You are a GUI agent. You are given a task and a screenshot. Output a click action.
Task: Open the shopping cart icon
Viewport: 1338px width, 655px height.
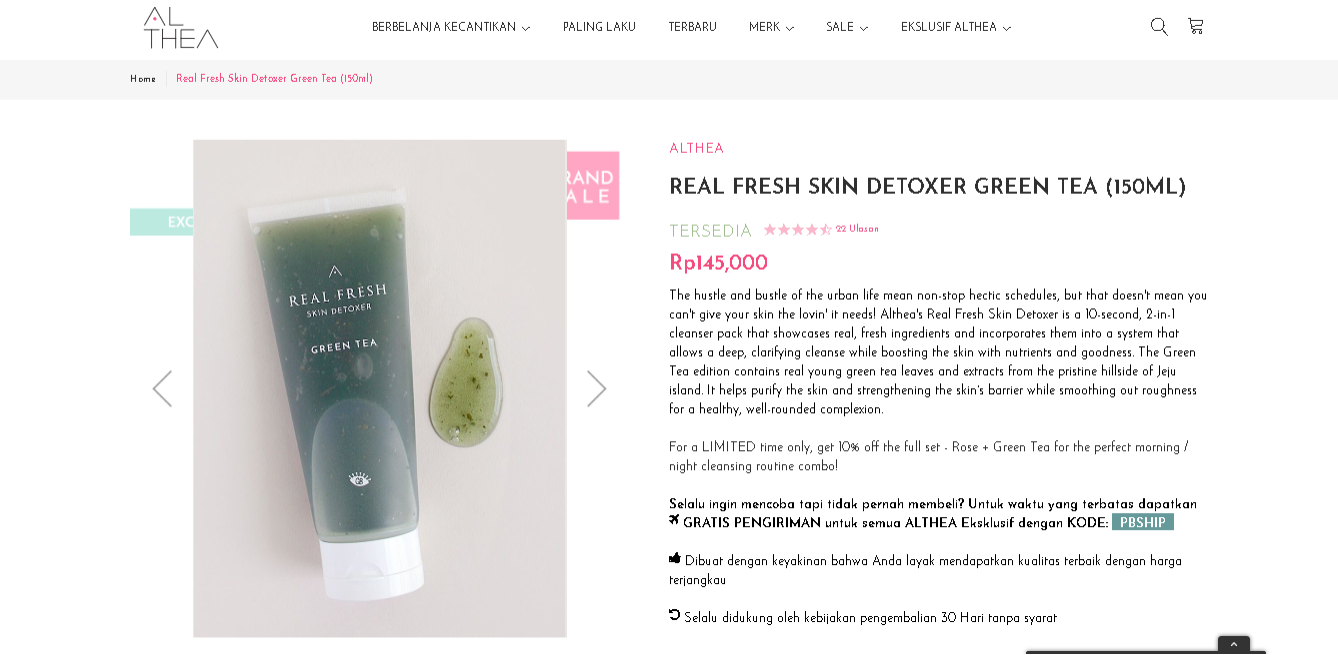[x=1195, y=26]
